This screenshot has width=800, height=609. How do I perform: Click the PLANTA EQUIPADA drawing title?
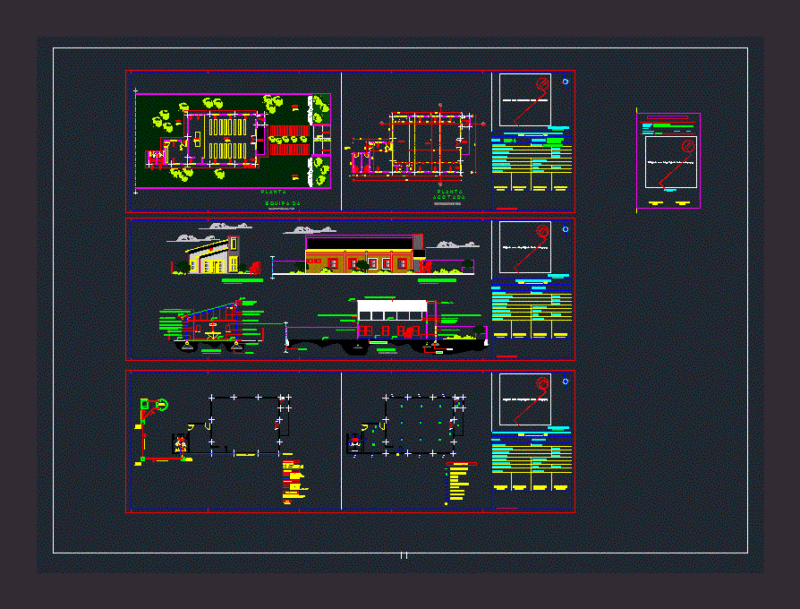[280, 198]
